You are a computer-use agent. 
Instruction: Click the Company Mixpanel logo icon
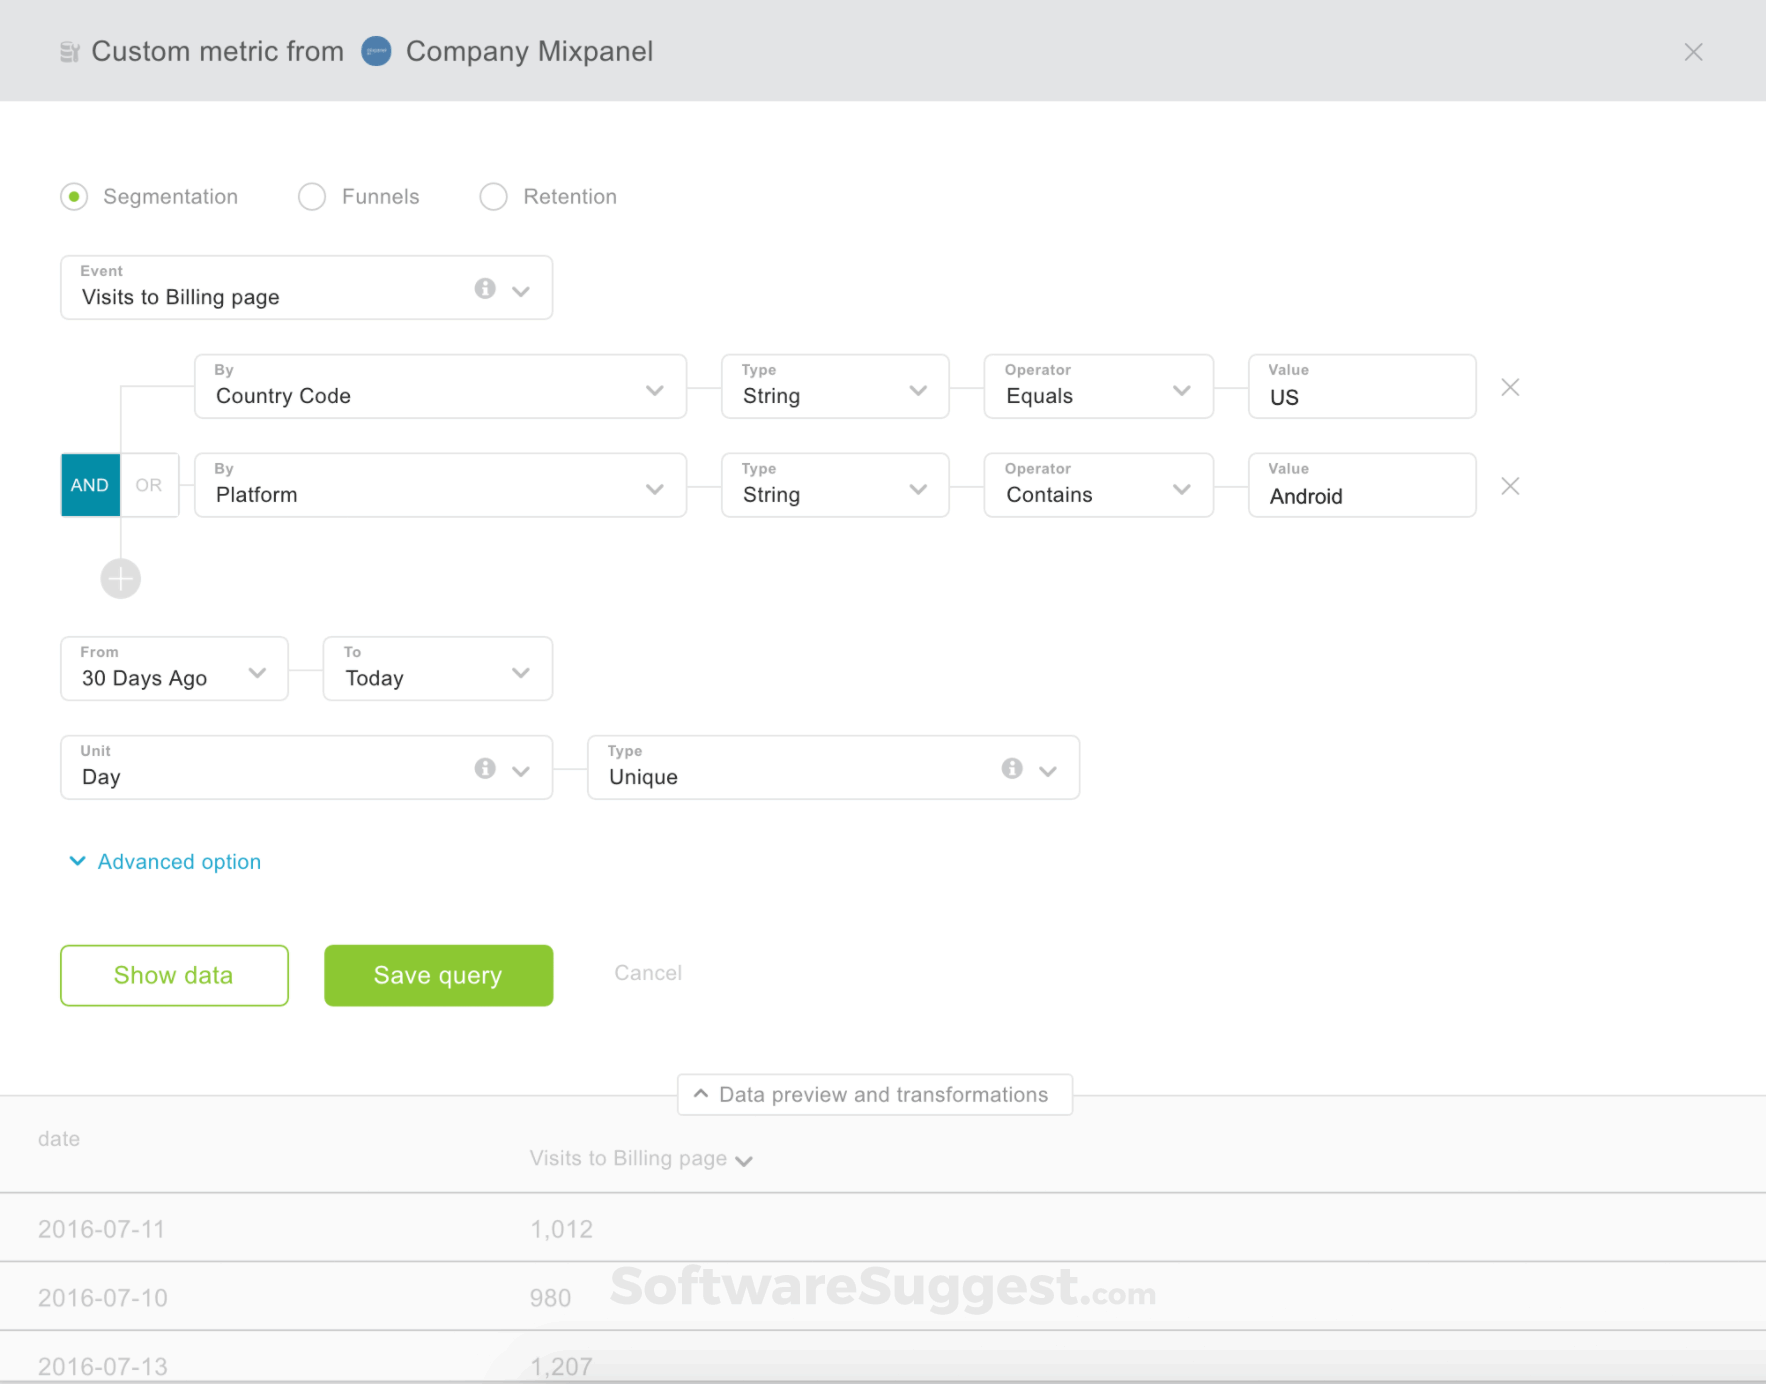pyautogui.click(x=376, y=51)
